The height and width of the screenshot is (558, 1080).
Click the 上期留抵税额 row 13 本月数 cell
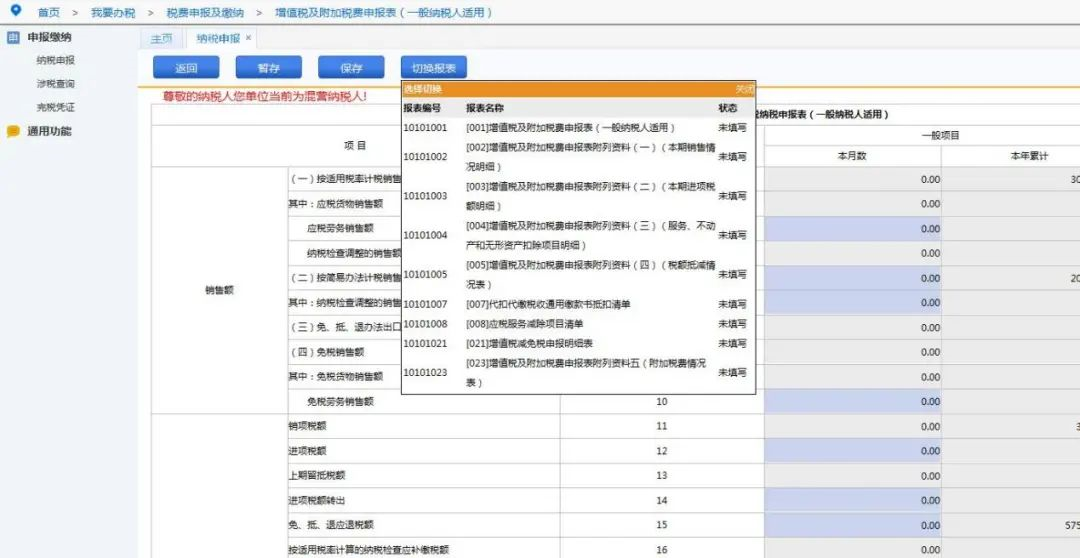pos(853,476)
